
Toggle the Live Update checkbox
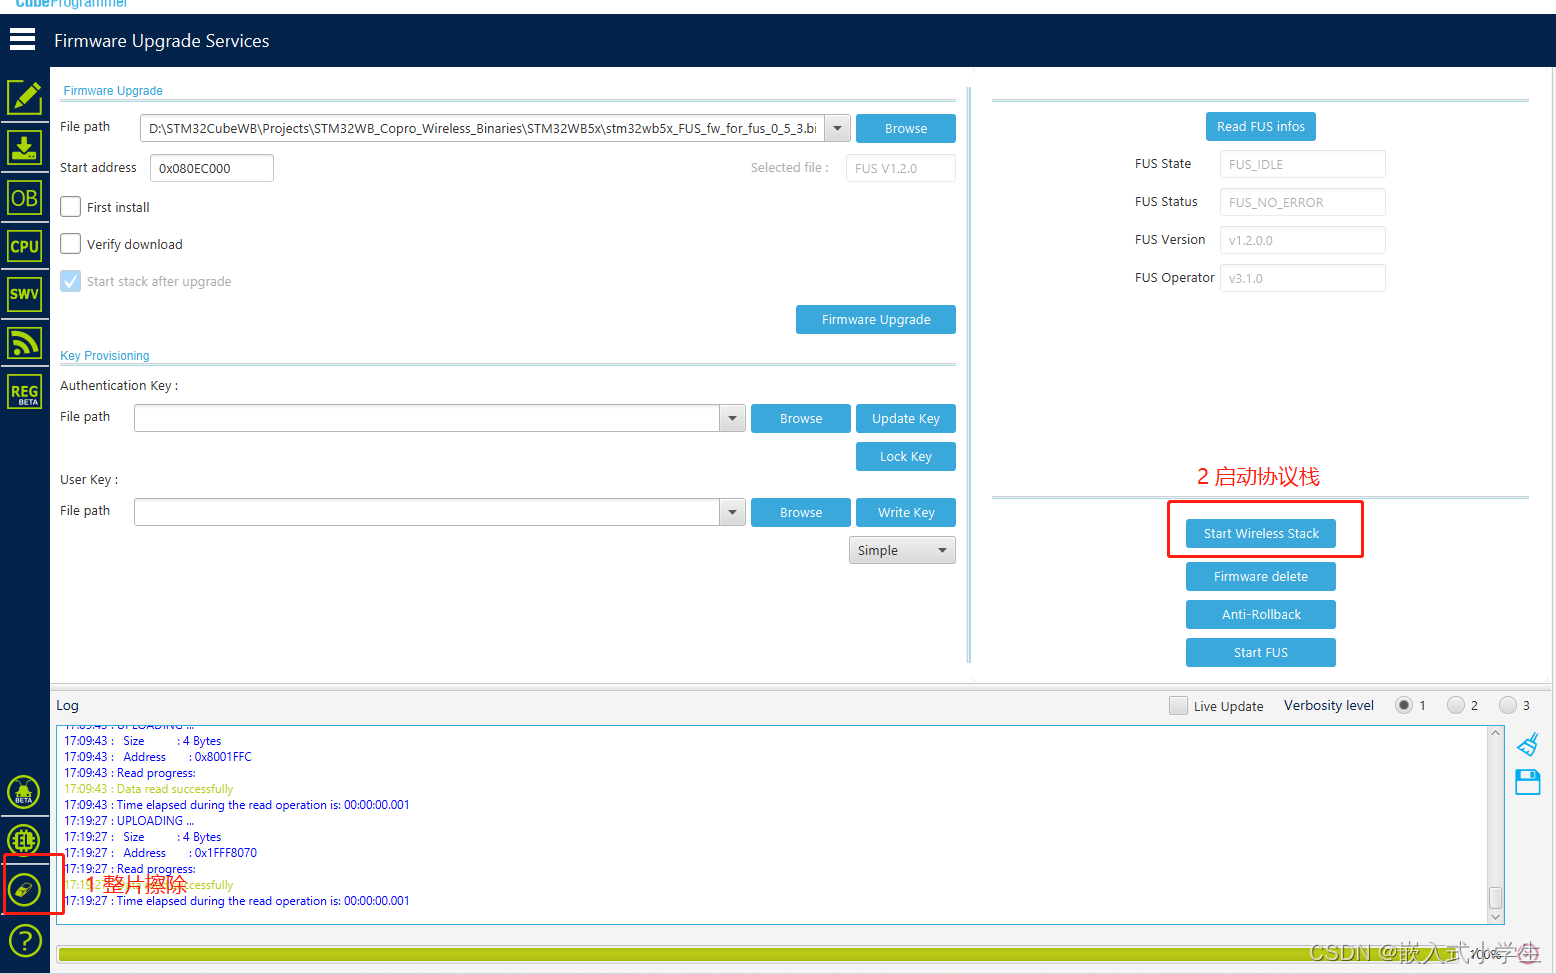1178,706
